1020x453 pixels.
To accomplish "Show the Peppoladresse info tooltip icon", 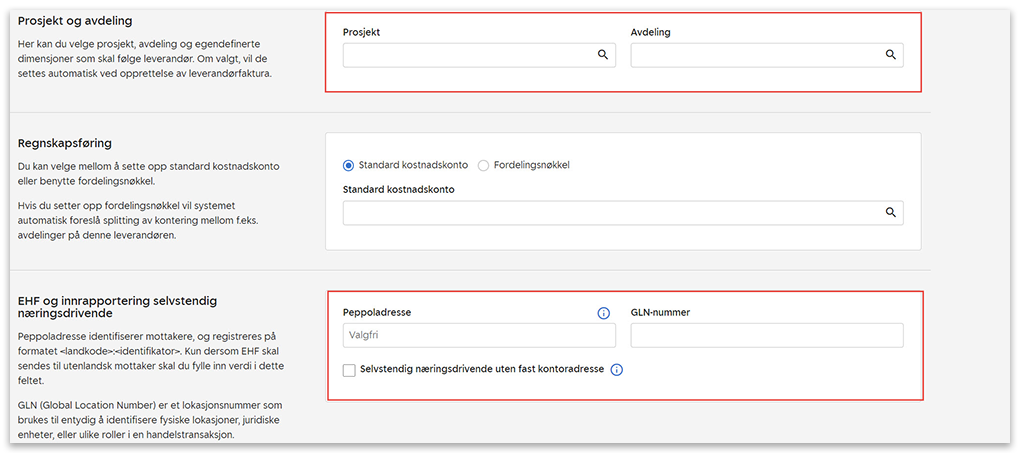I will pos(603,313).
